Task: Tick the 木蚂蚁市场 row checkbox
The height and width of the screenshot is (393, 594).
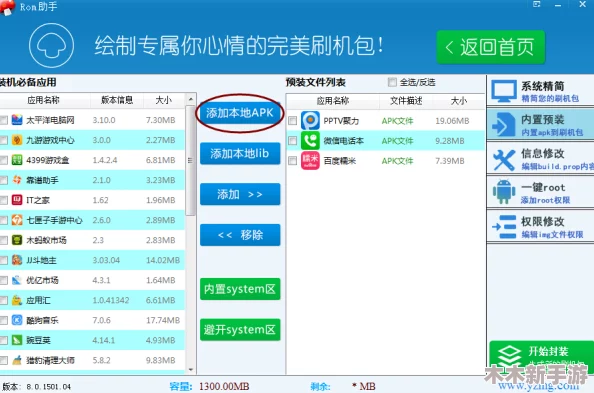Action: click(x=4, y=240)
